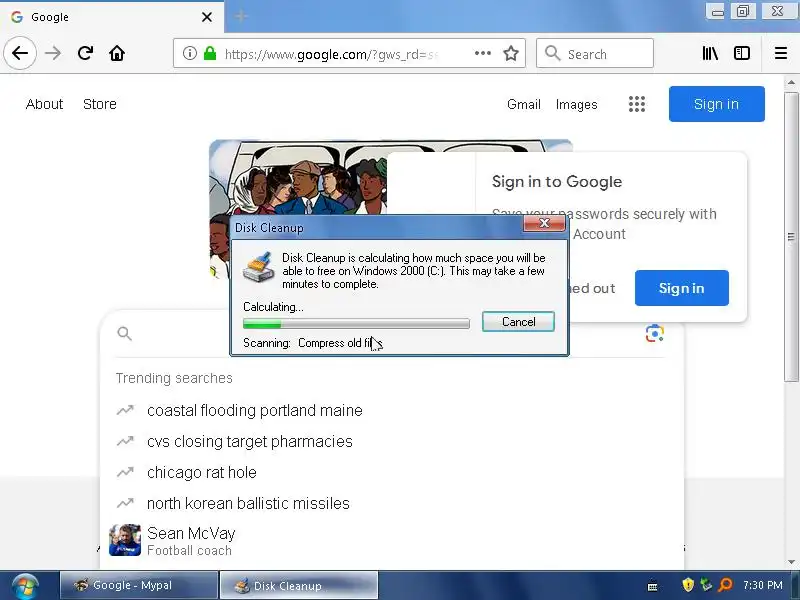Select trending search north korean ballistic missiles
The image size is (800, 600).
(x=248, y=504)
